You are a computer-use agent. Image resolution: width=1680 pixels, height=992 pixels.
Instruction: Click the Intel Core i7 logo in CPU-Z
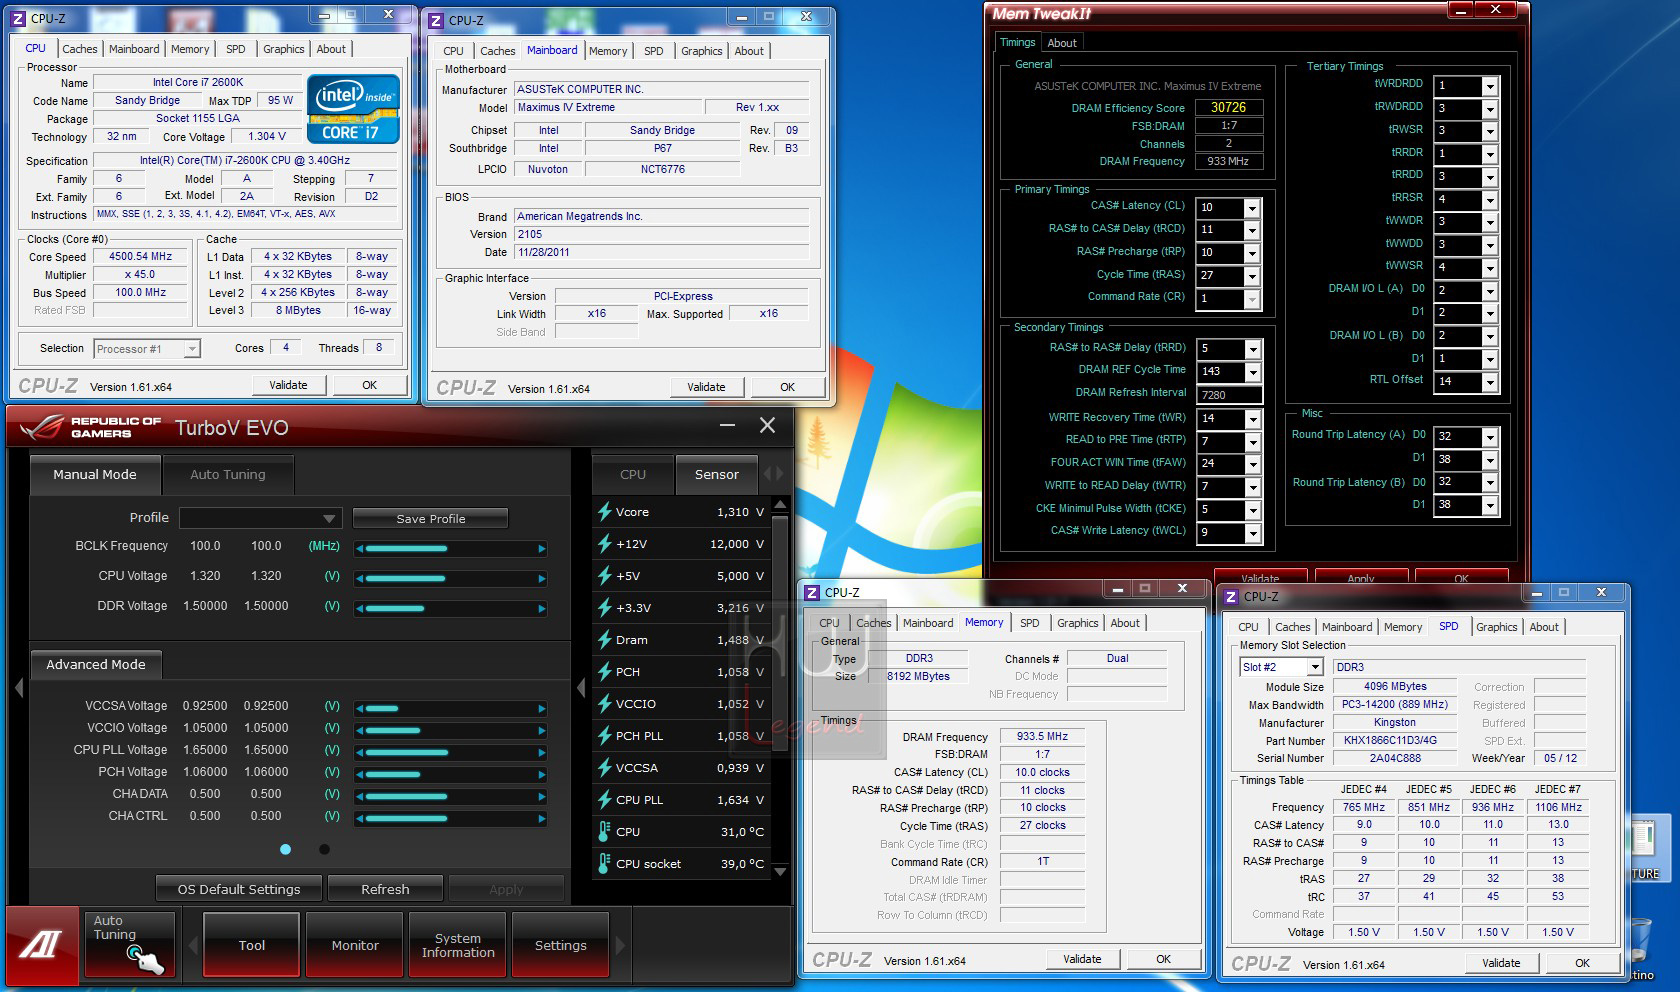(x=353, y=109)
